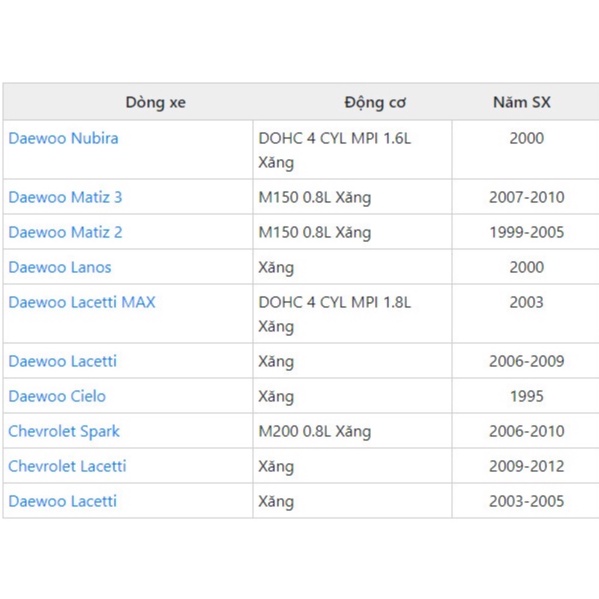This screenshot has width=599, height=599.
Task: Click the 'M200 0.8L Xăng' cell
Action: pos(352,431)
